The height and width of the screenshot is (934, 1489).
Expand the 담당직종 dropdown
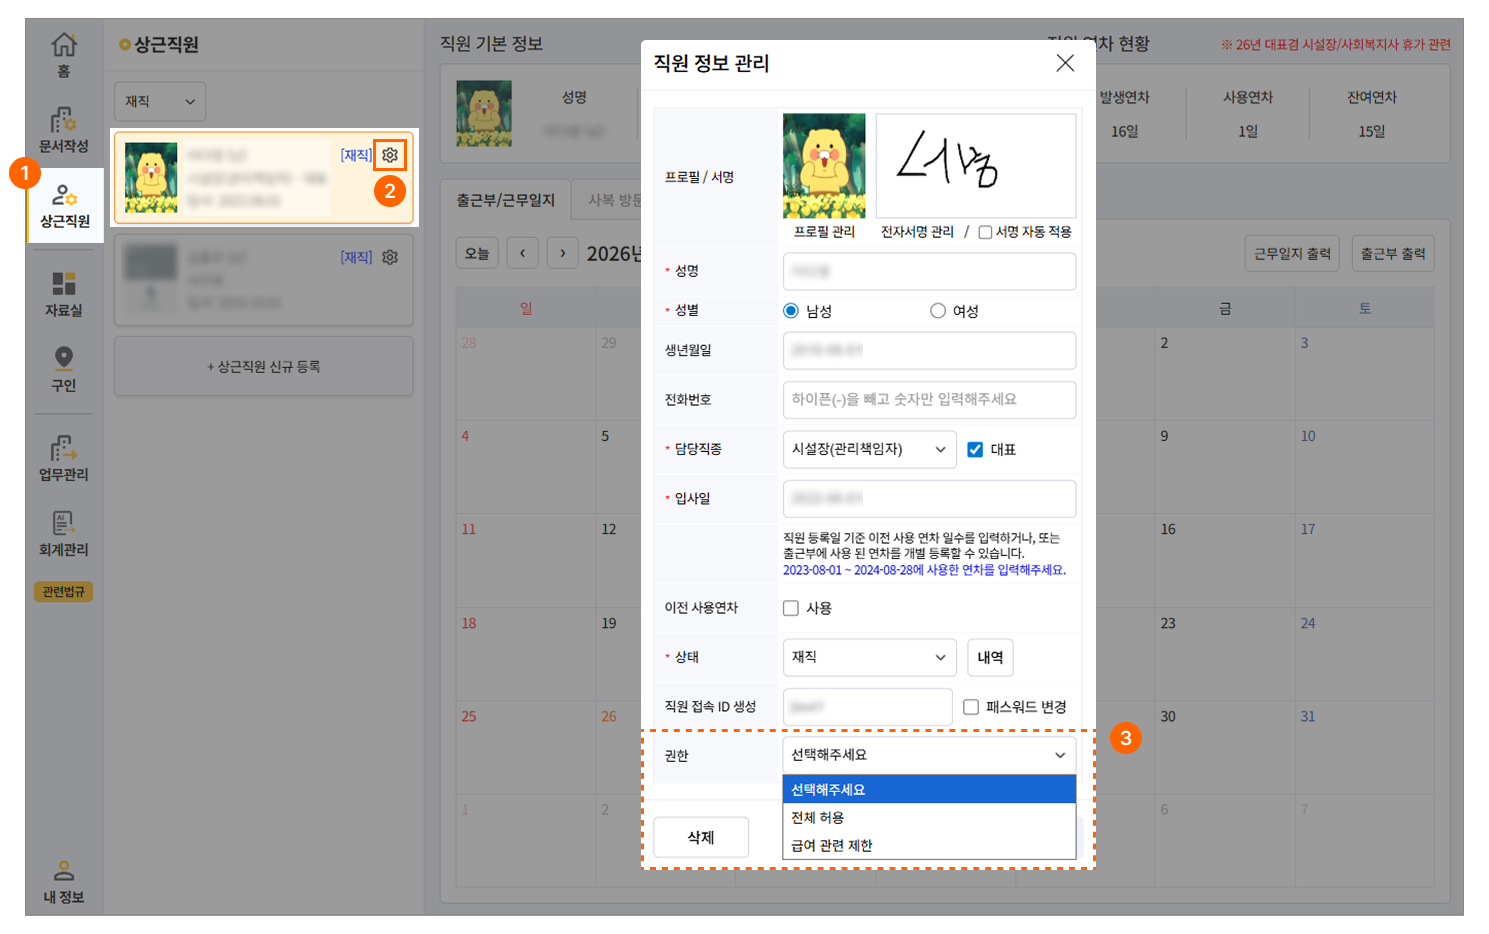coord(868,450)
